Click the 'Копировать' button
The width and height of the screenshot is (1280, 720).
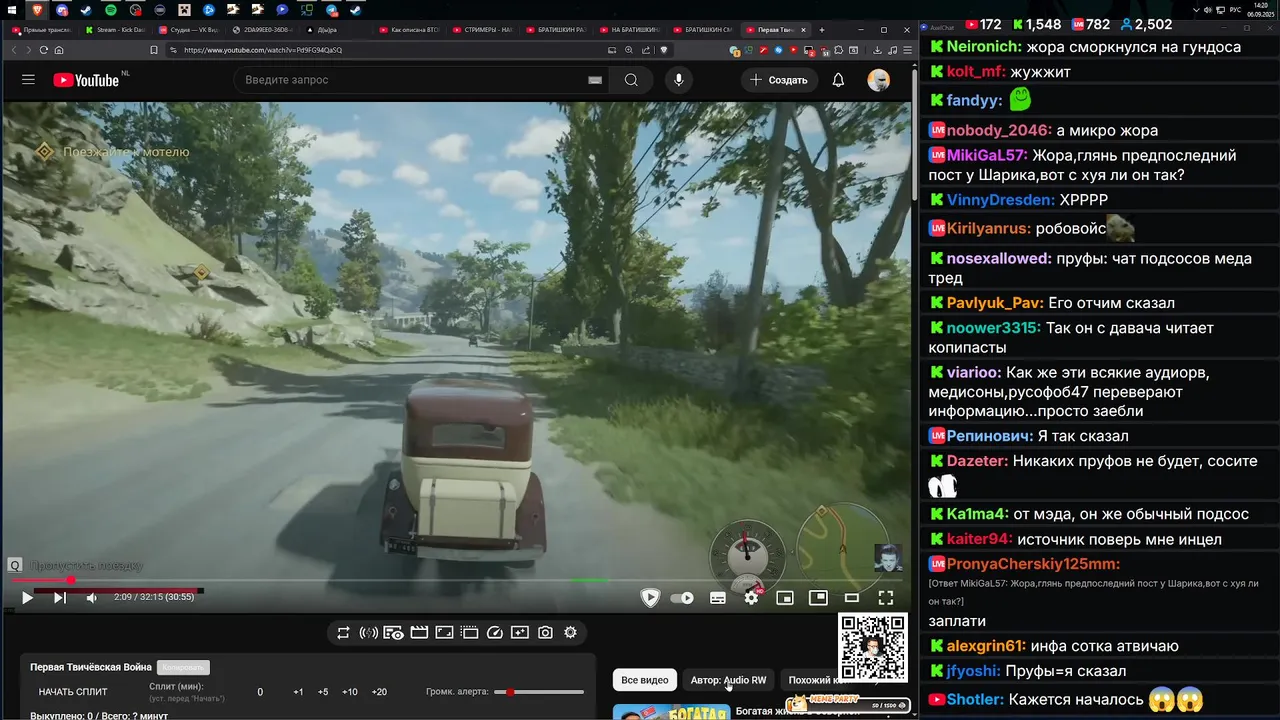pyautogui.click(x=183, y=667)
